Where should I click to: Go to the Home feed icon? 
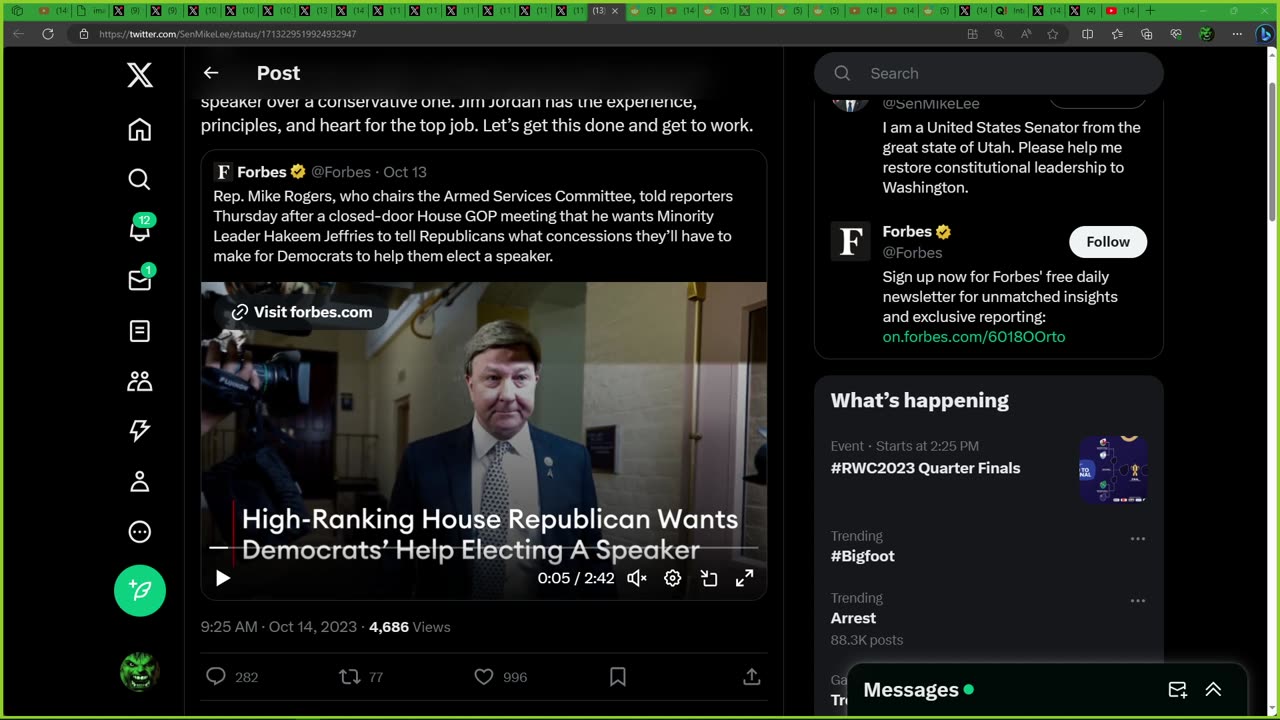click(140, 130)
